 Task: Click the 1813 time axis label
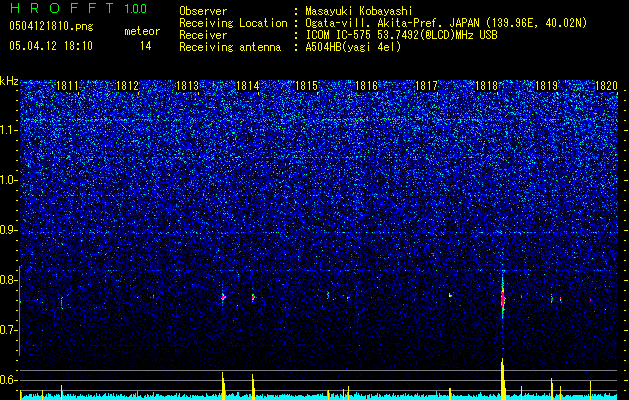tap(187, 86)
